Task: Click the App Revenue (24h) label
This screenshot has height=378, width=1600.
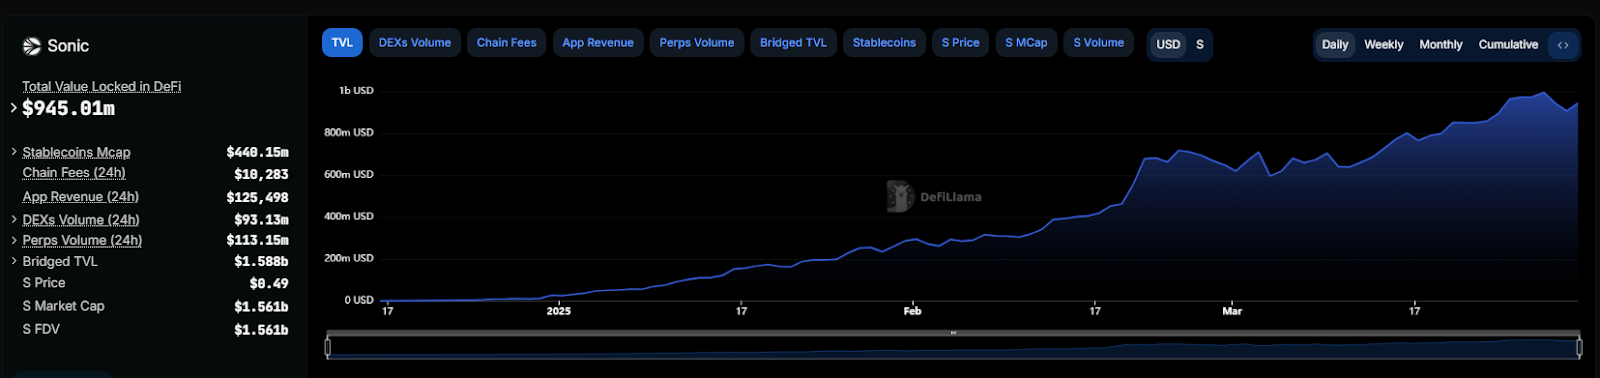Action: click(81, 197)
